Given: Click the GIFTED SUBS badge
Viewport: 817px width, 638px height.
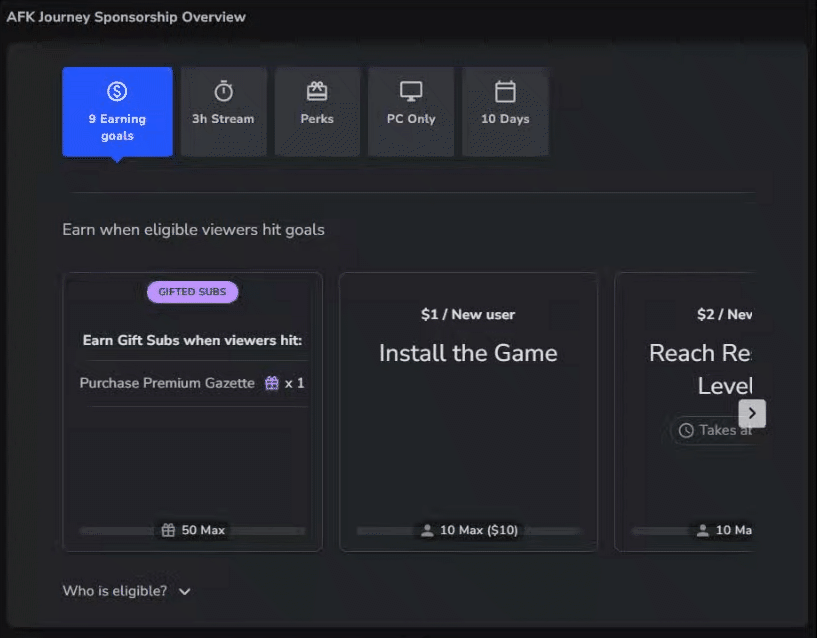Looking at the screenshot, I should 192,292.
